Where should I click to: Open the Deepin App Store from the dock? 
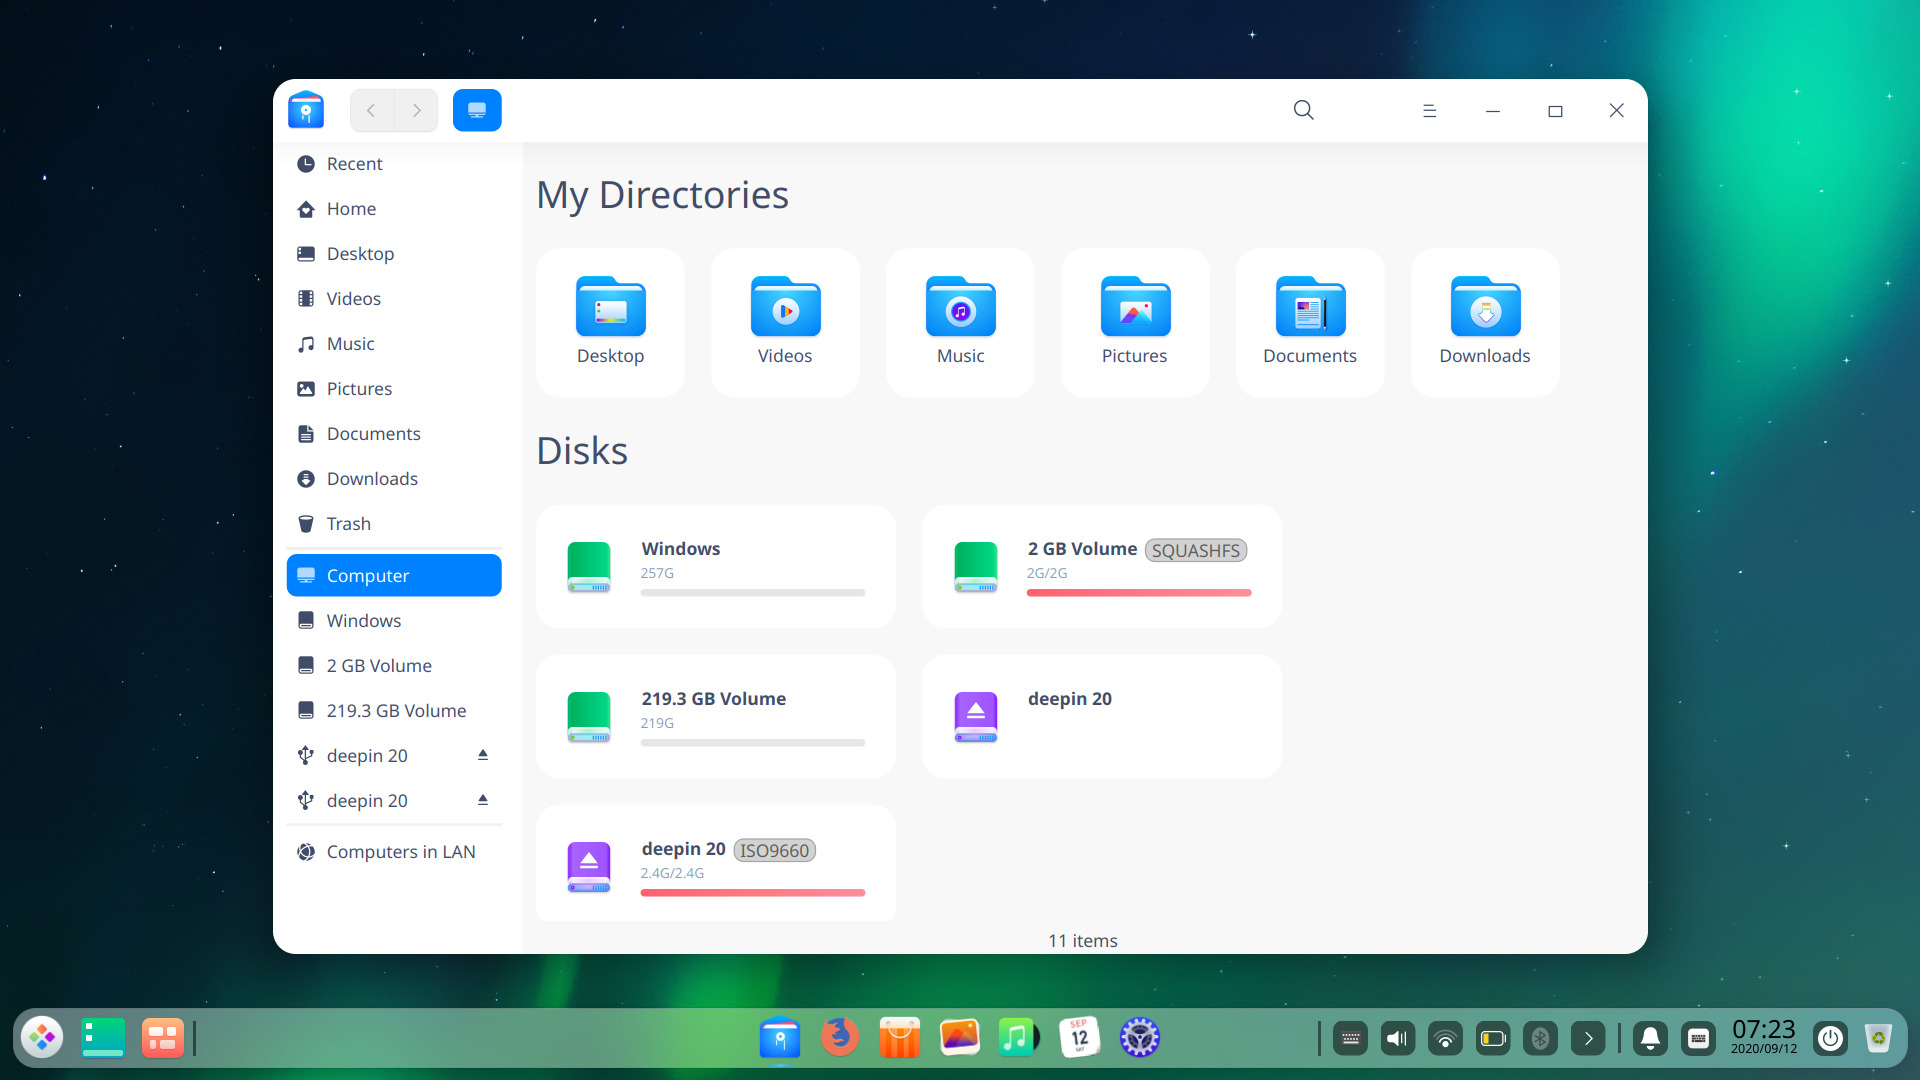click(x=899, y=1037)
